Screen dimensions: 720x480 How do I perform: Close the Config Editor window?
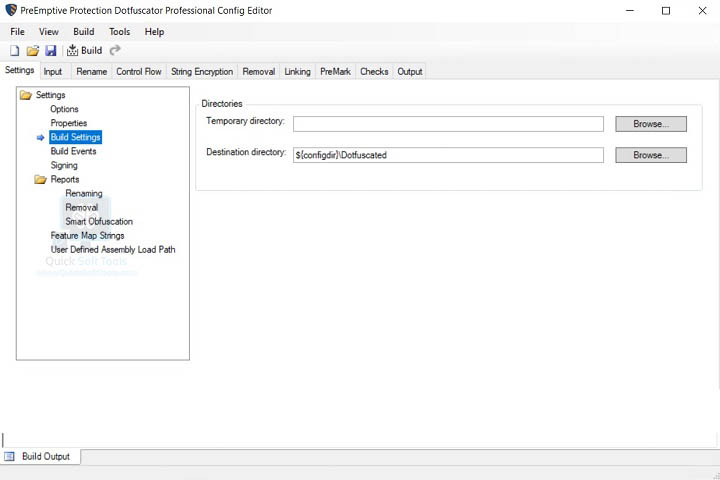702,10
